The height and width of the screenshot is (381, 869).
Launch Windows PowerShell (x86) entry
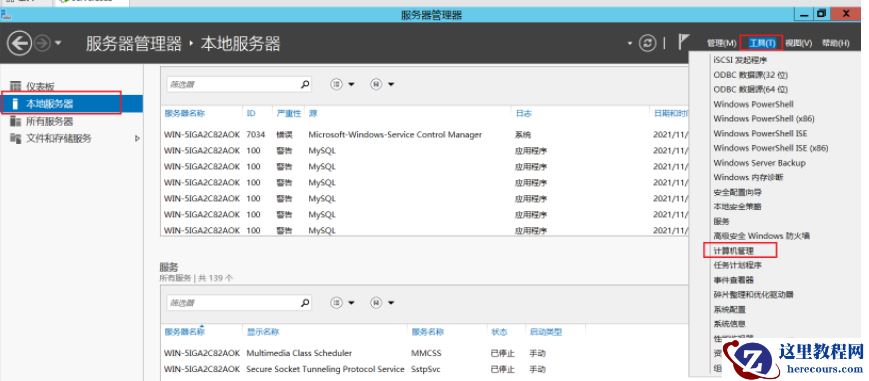coord(764,118)
